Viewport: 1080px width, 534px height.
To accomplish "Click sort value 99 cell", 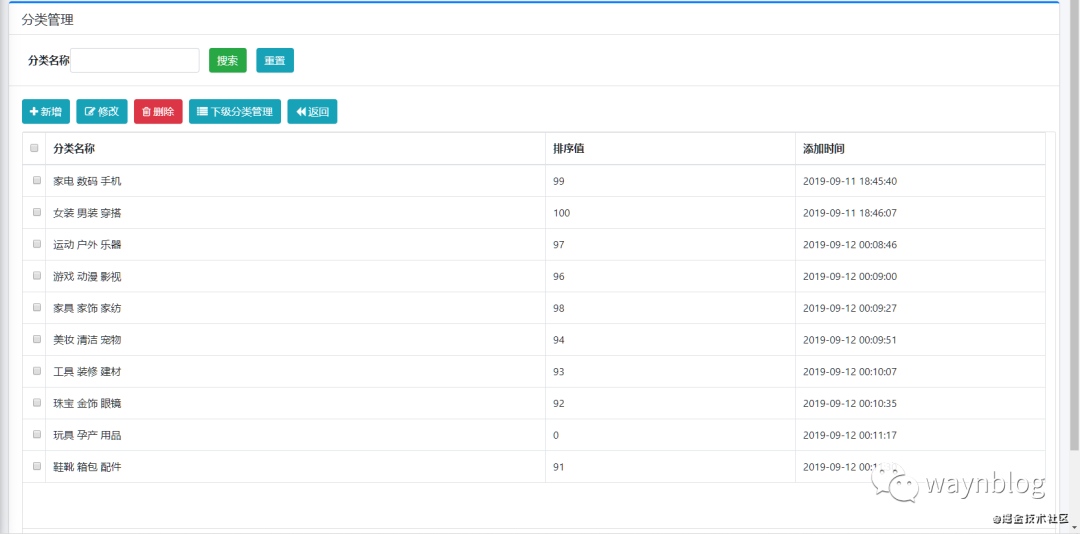I will tap(670, 181).
